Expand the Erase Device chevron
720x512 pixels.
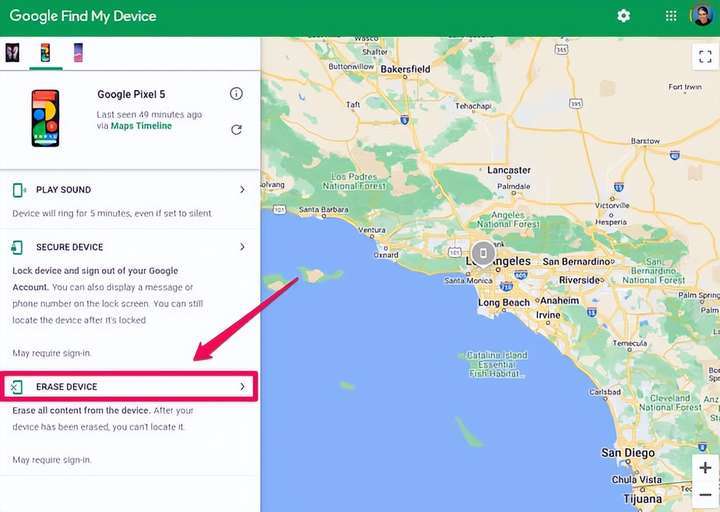(242, 387)
